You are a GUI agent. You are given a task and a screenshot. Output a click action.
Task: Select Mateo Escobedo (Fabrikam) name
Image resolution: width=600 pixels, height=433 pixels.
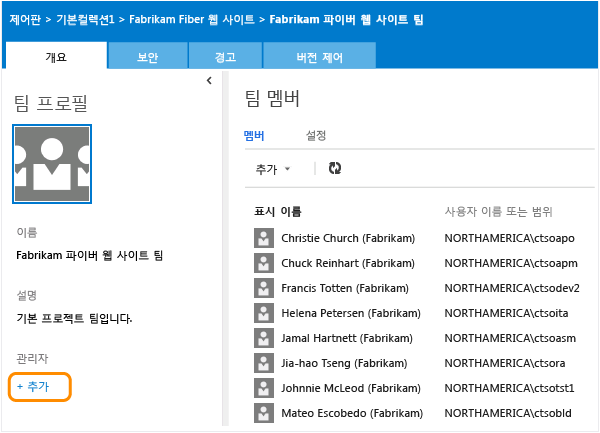click(352, 413)
